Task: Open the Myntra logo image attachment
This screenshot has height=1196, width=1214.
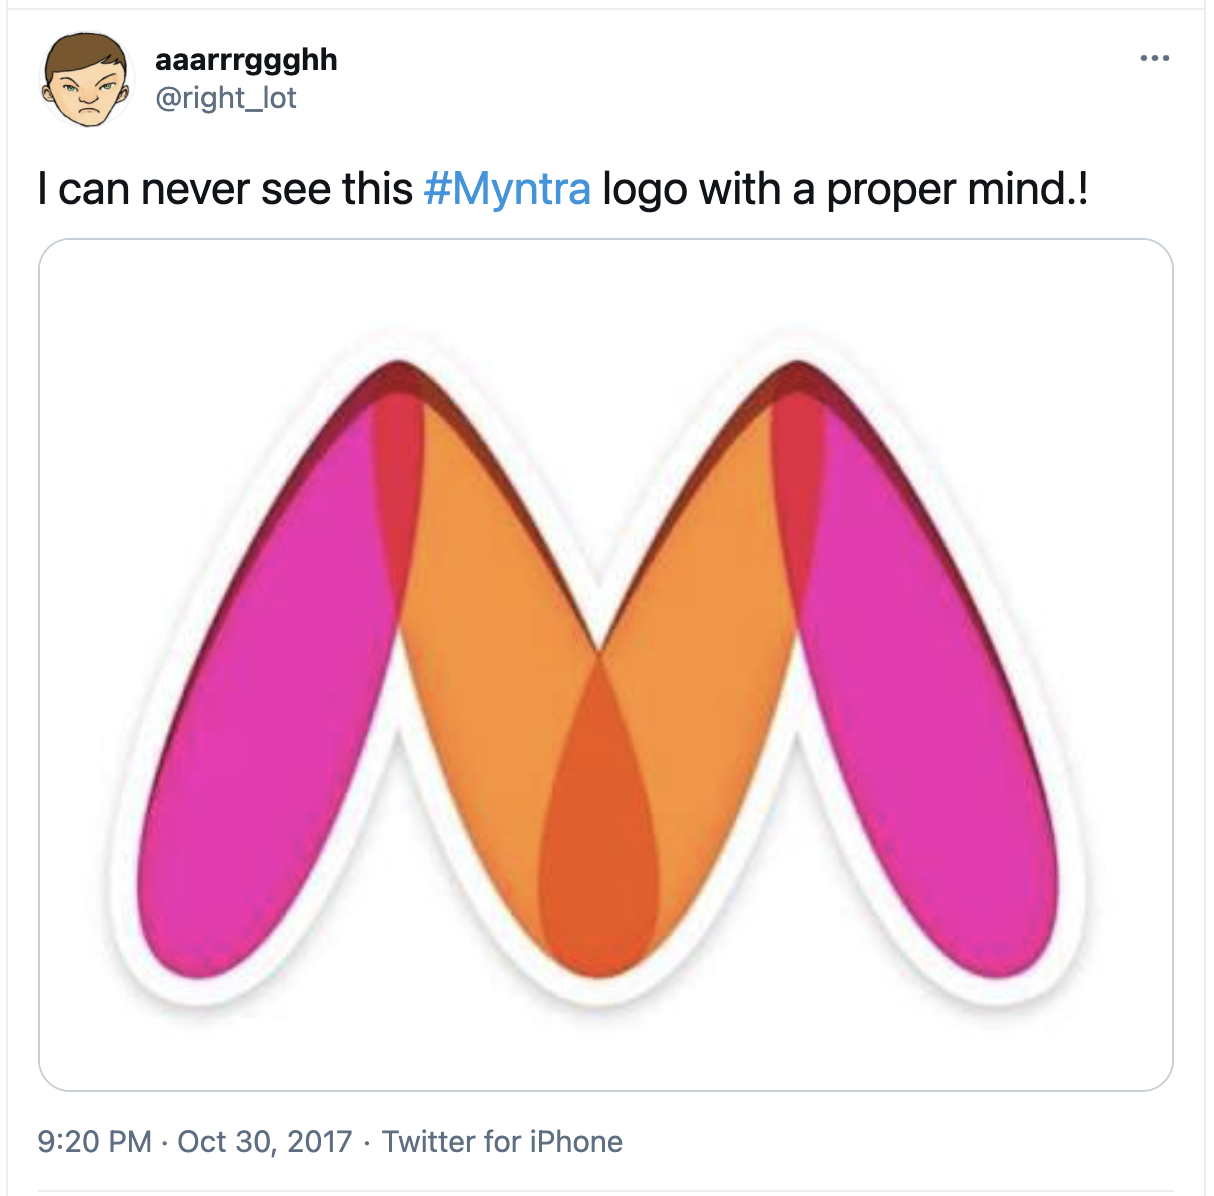Action: [605, 664]
